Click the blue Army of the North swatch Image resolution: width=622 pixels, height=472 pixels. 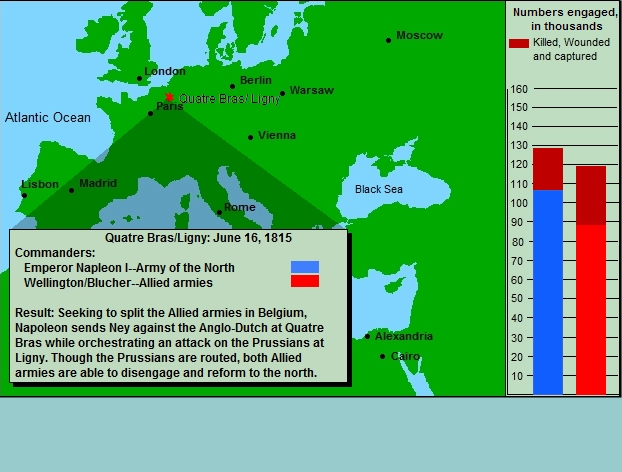(305, 267)
